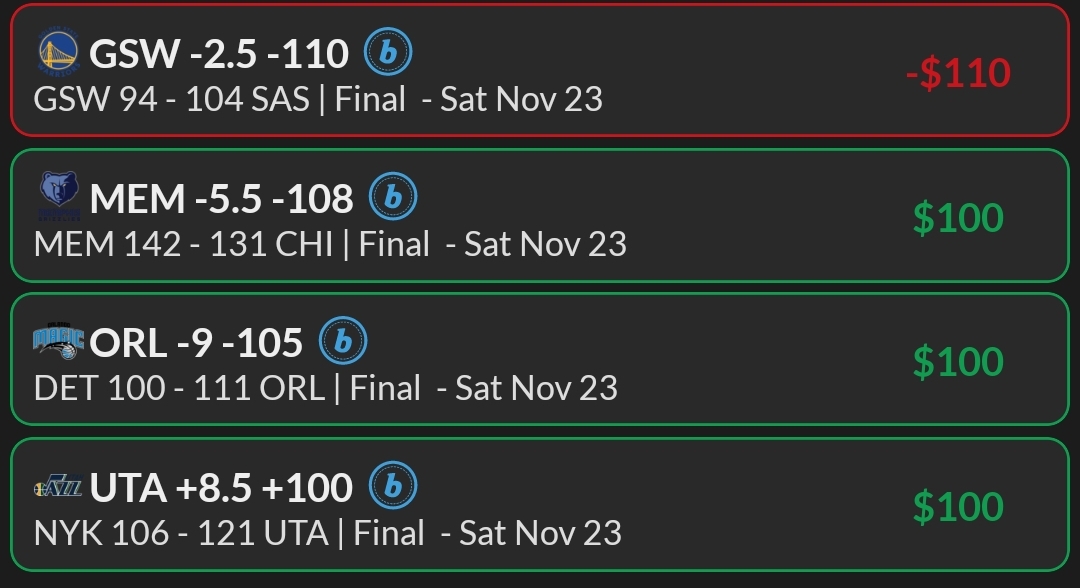Open the NYK 106 - 121 UTA final score line
Screen dimensions: 1080x588
click(328, 533)
